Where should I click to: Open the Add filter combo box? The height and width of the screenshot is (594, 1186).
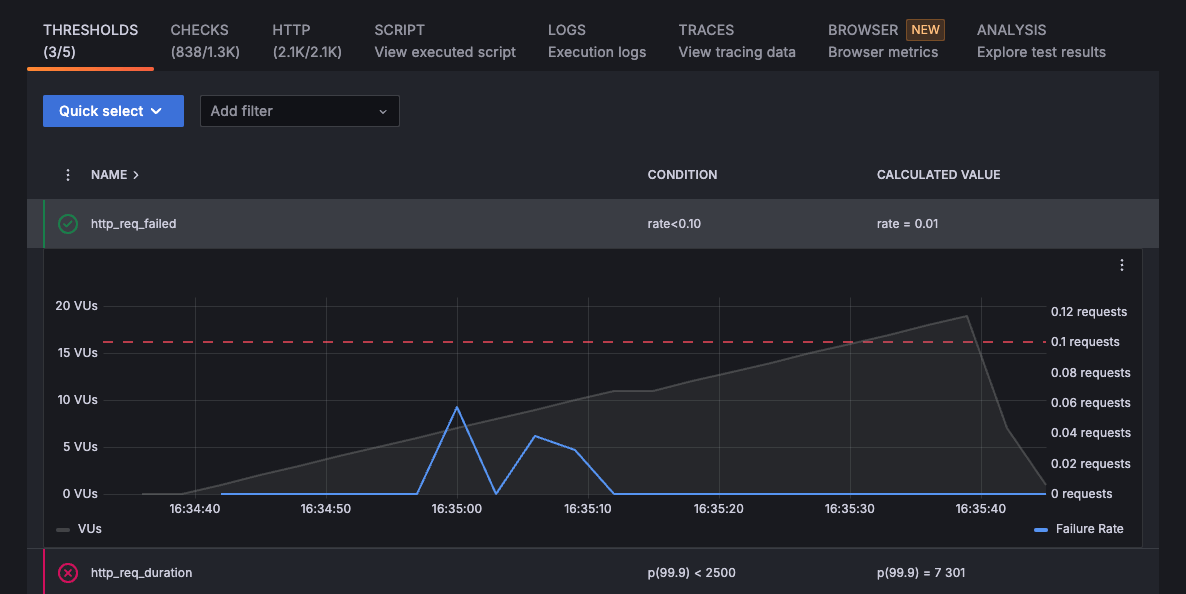pos(299,111)
